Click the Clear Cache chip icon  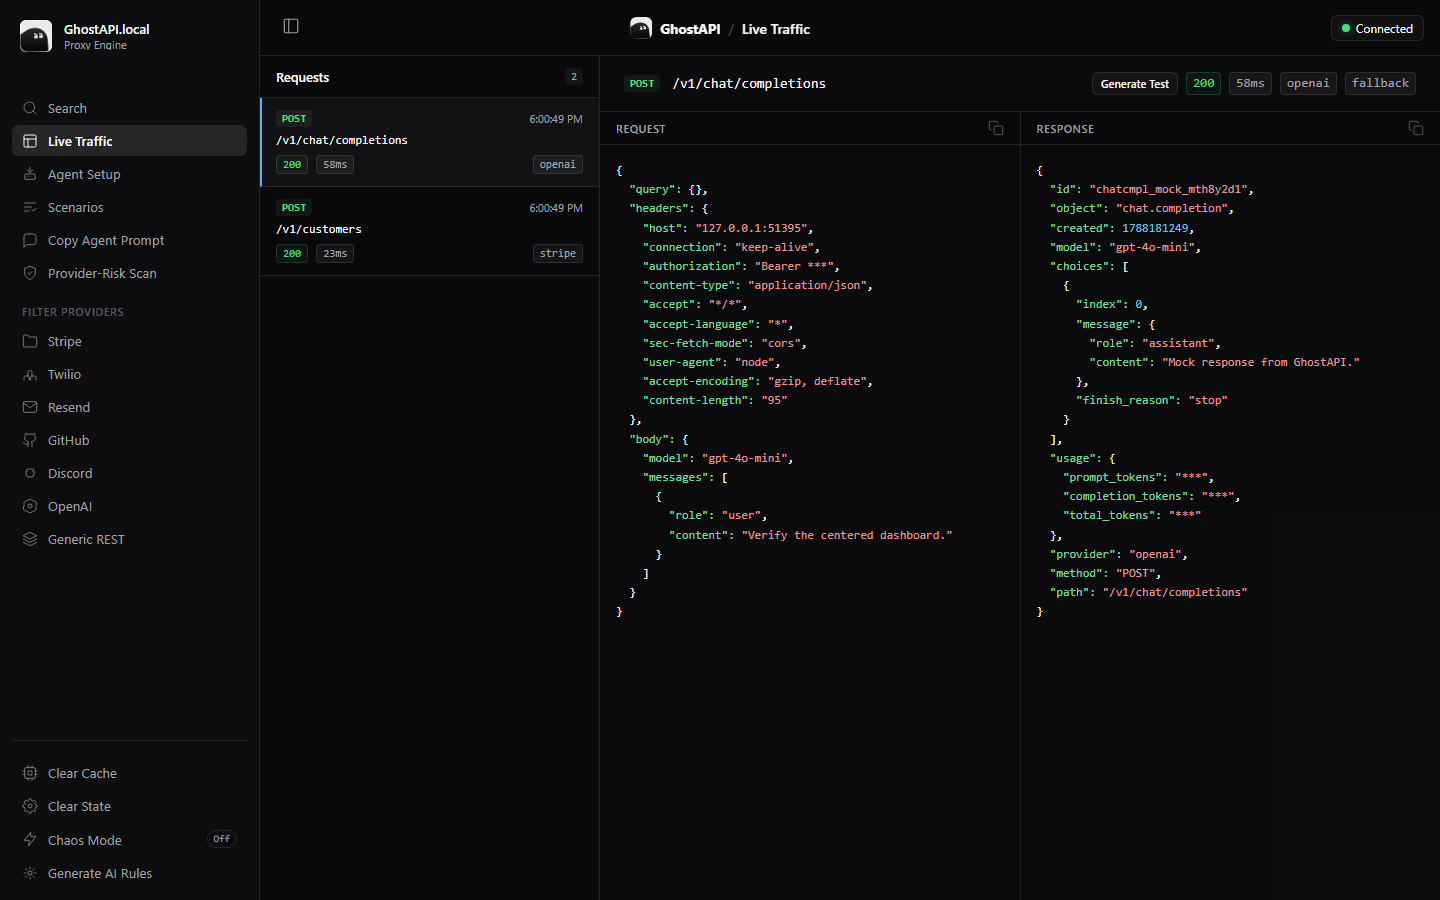[x=30, y=773]
